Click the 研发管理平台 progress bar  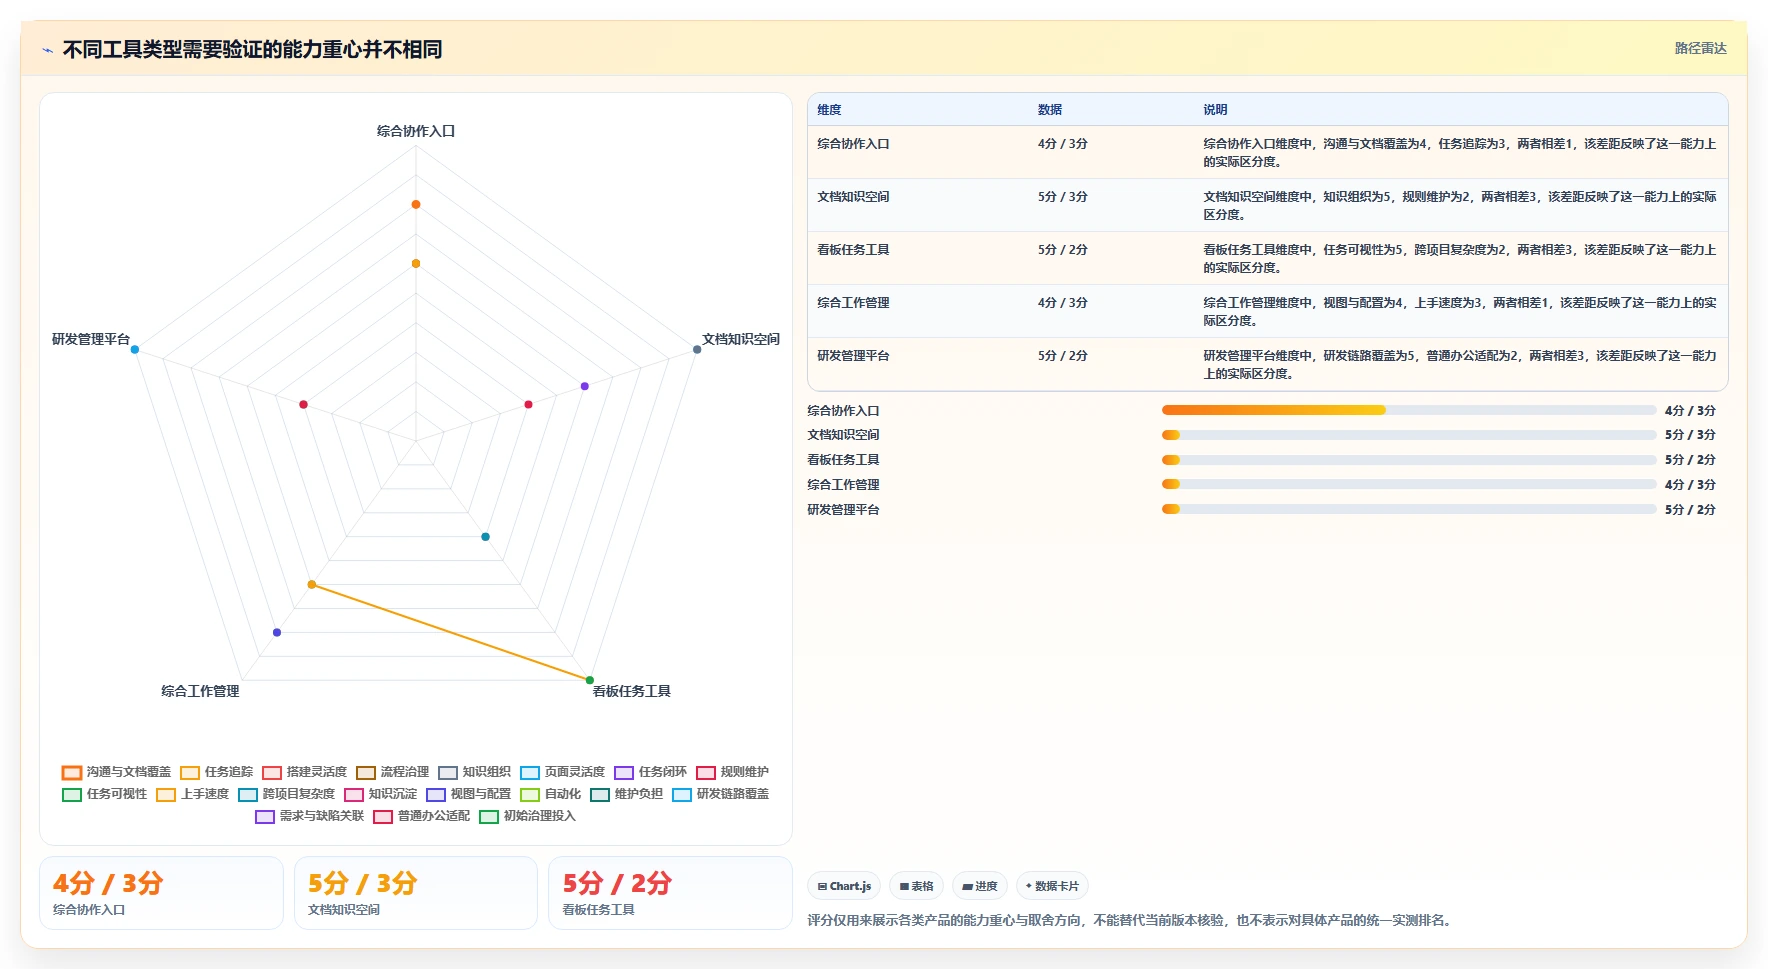[x=1409, y=509]
